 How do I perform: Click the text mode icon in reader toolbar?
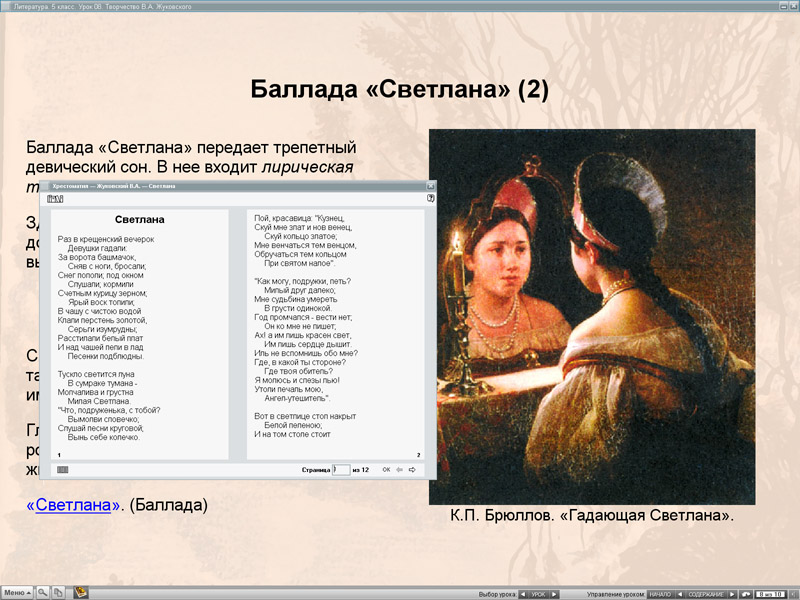point(55,199)
